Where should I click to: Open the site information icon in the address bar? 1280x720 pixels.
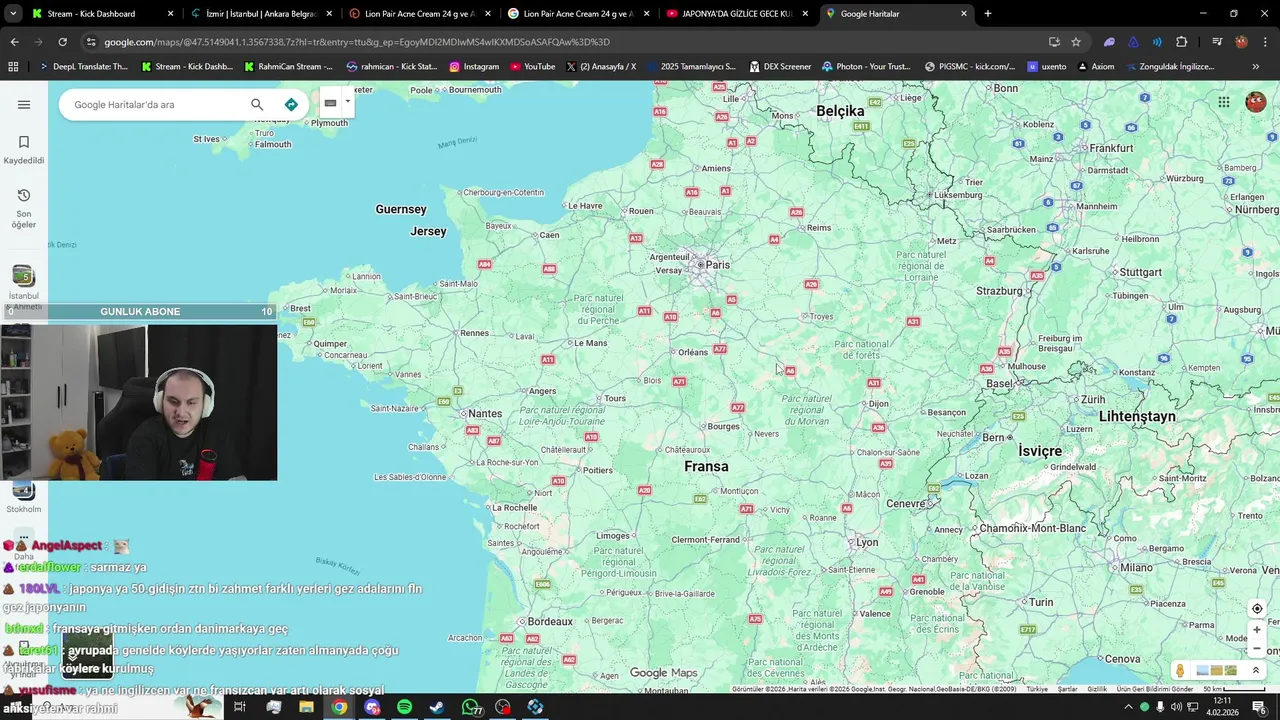click(91, 42)
